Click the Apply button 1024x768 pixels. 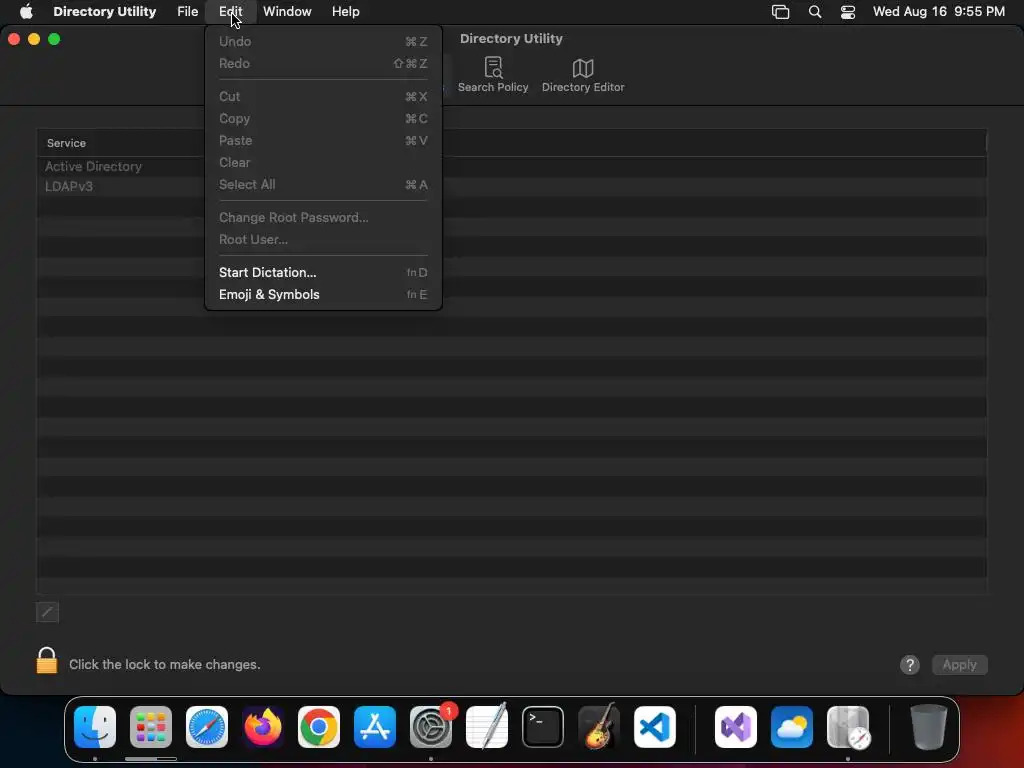(x=959, y=665)
